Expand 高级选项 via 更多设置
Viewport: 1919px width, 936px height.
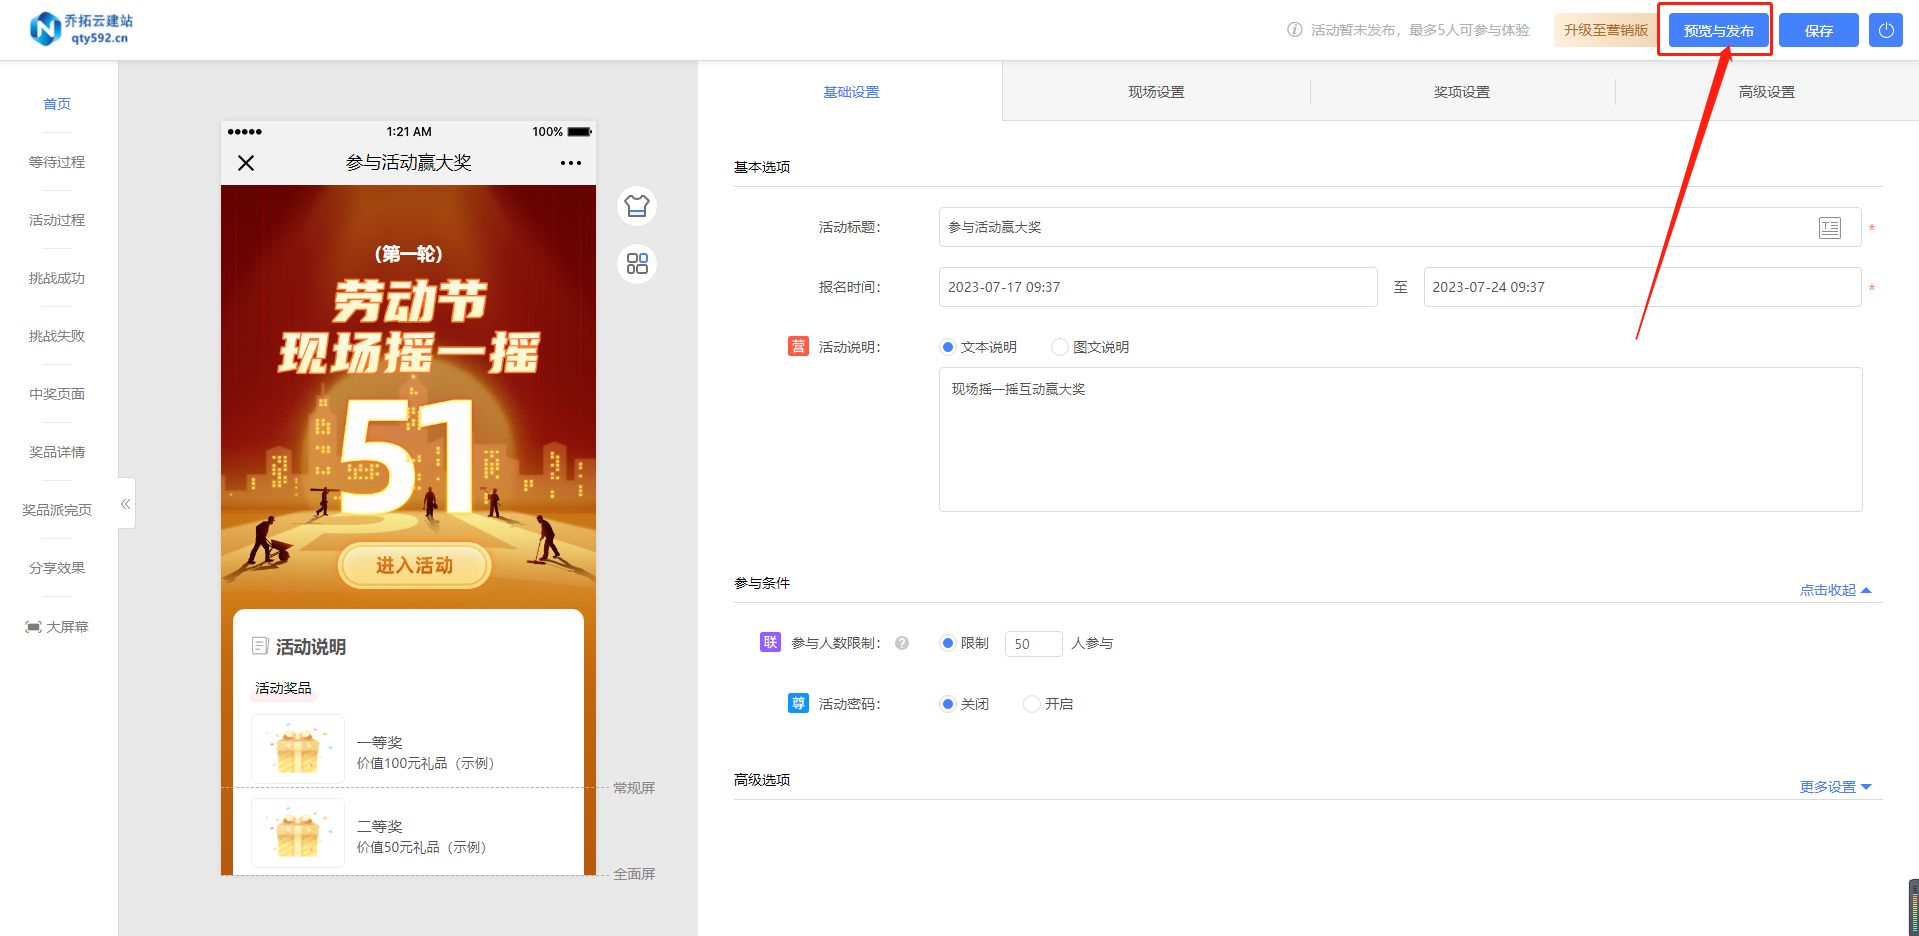[x=1835, y=787]
